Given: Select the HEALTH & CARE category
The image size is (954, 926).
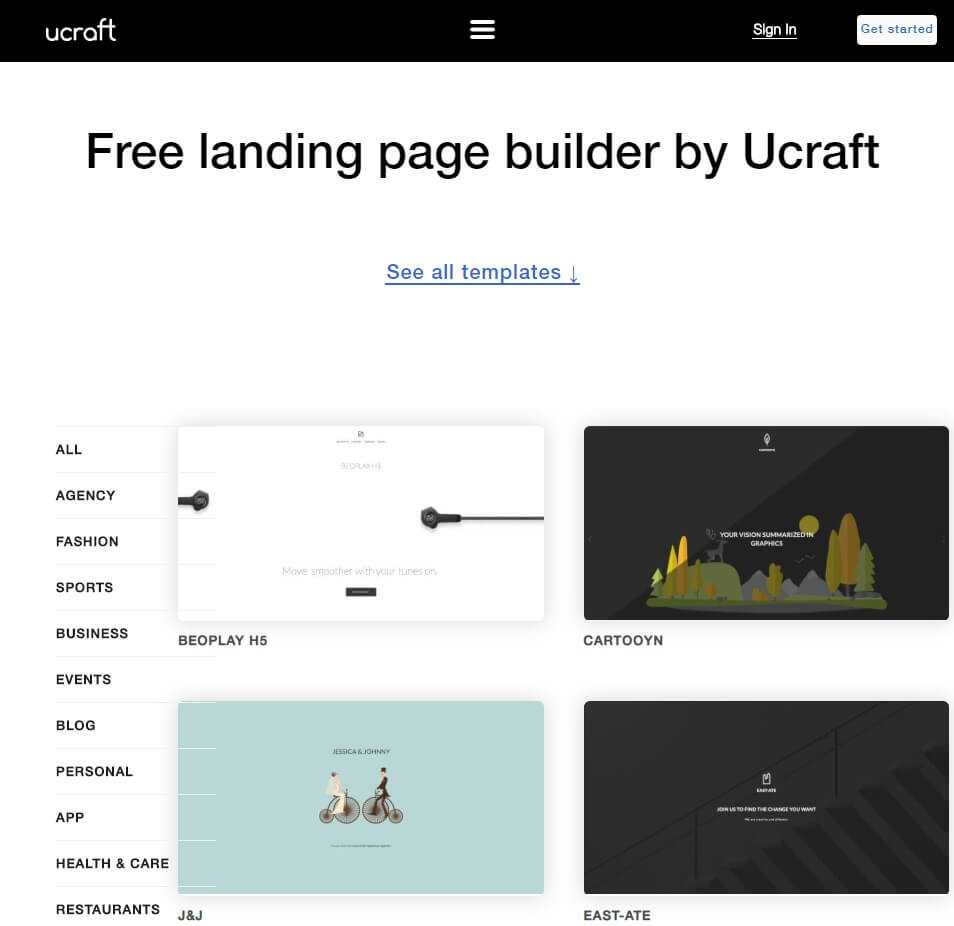Looking at the screenshot, I should tap(113, 863).
